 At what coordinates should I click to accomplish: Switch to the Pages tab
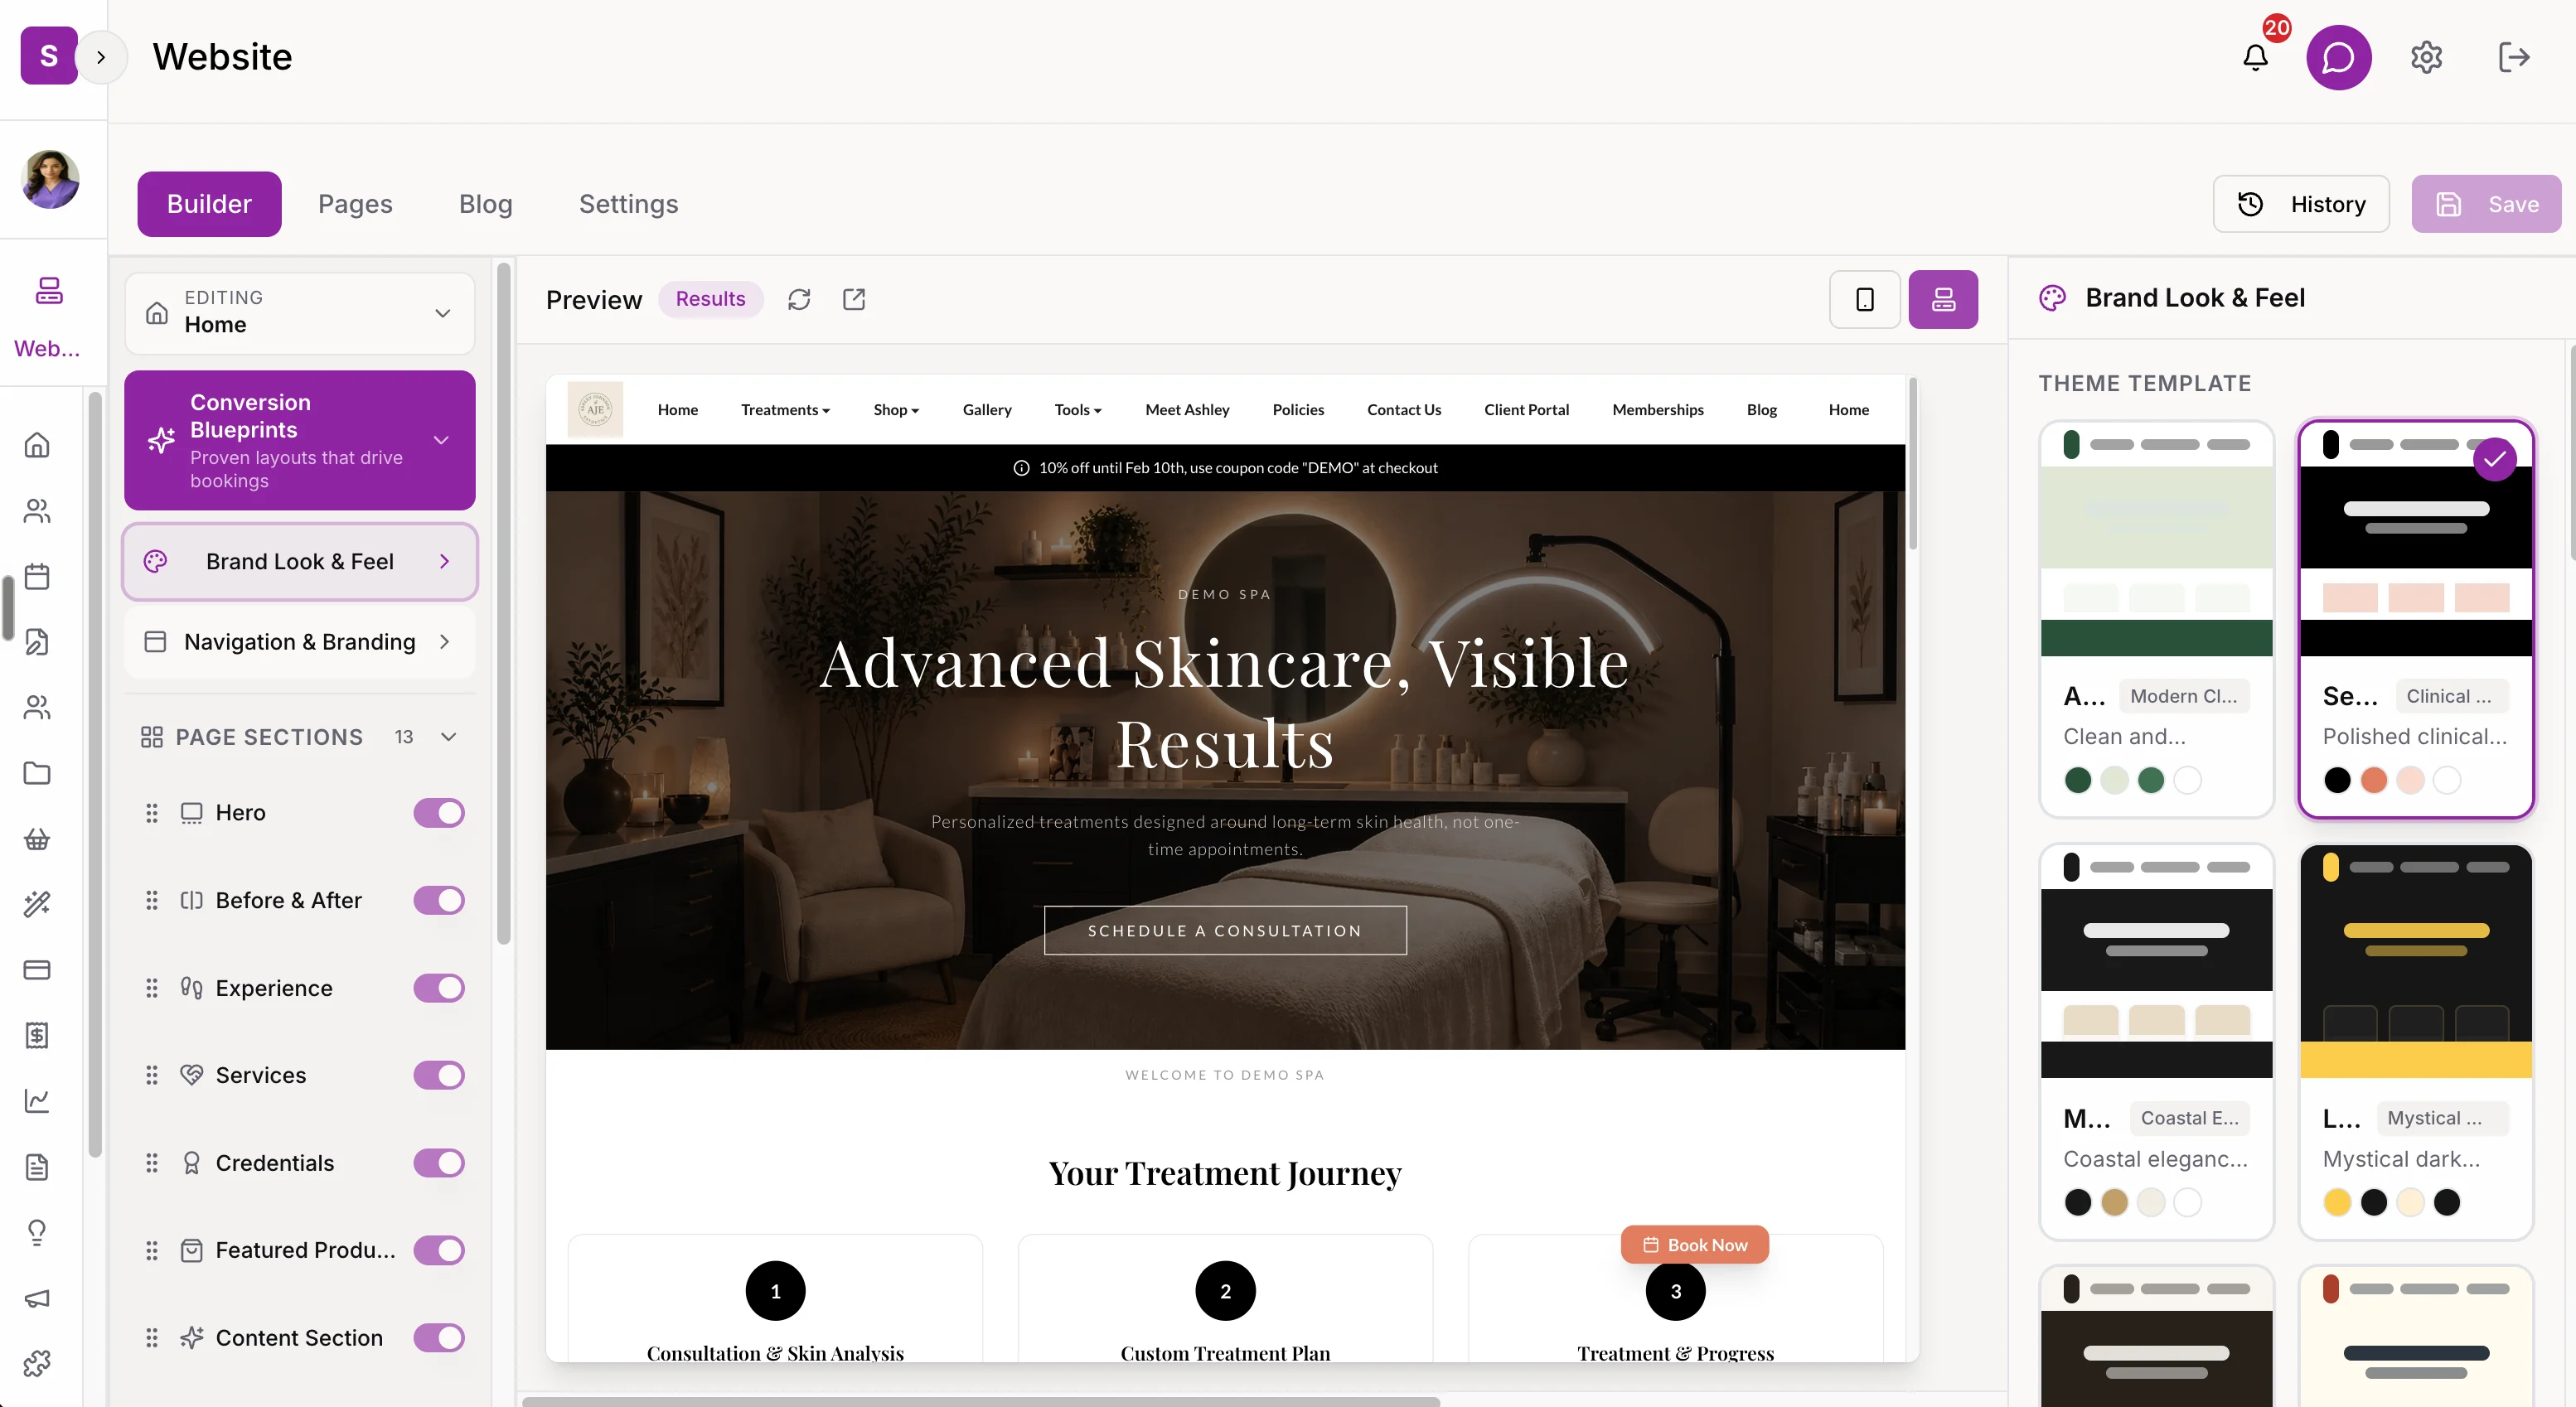click(355, 204)
